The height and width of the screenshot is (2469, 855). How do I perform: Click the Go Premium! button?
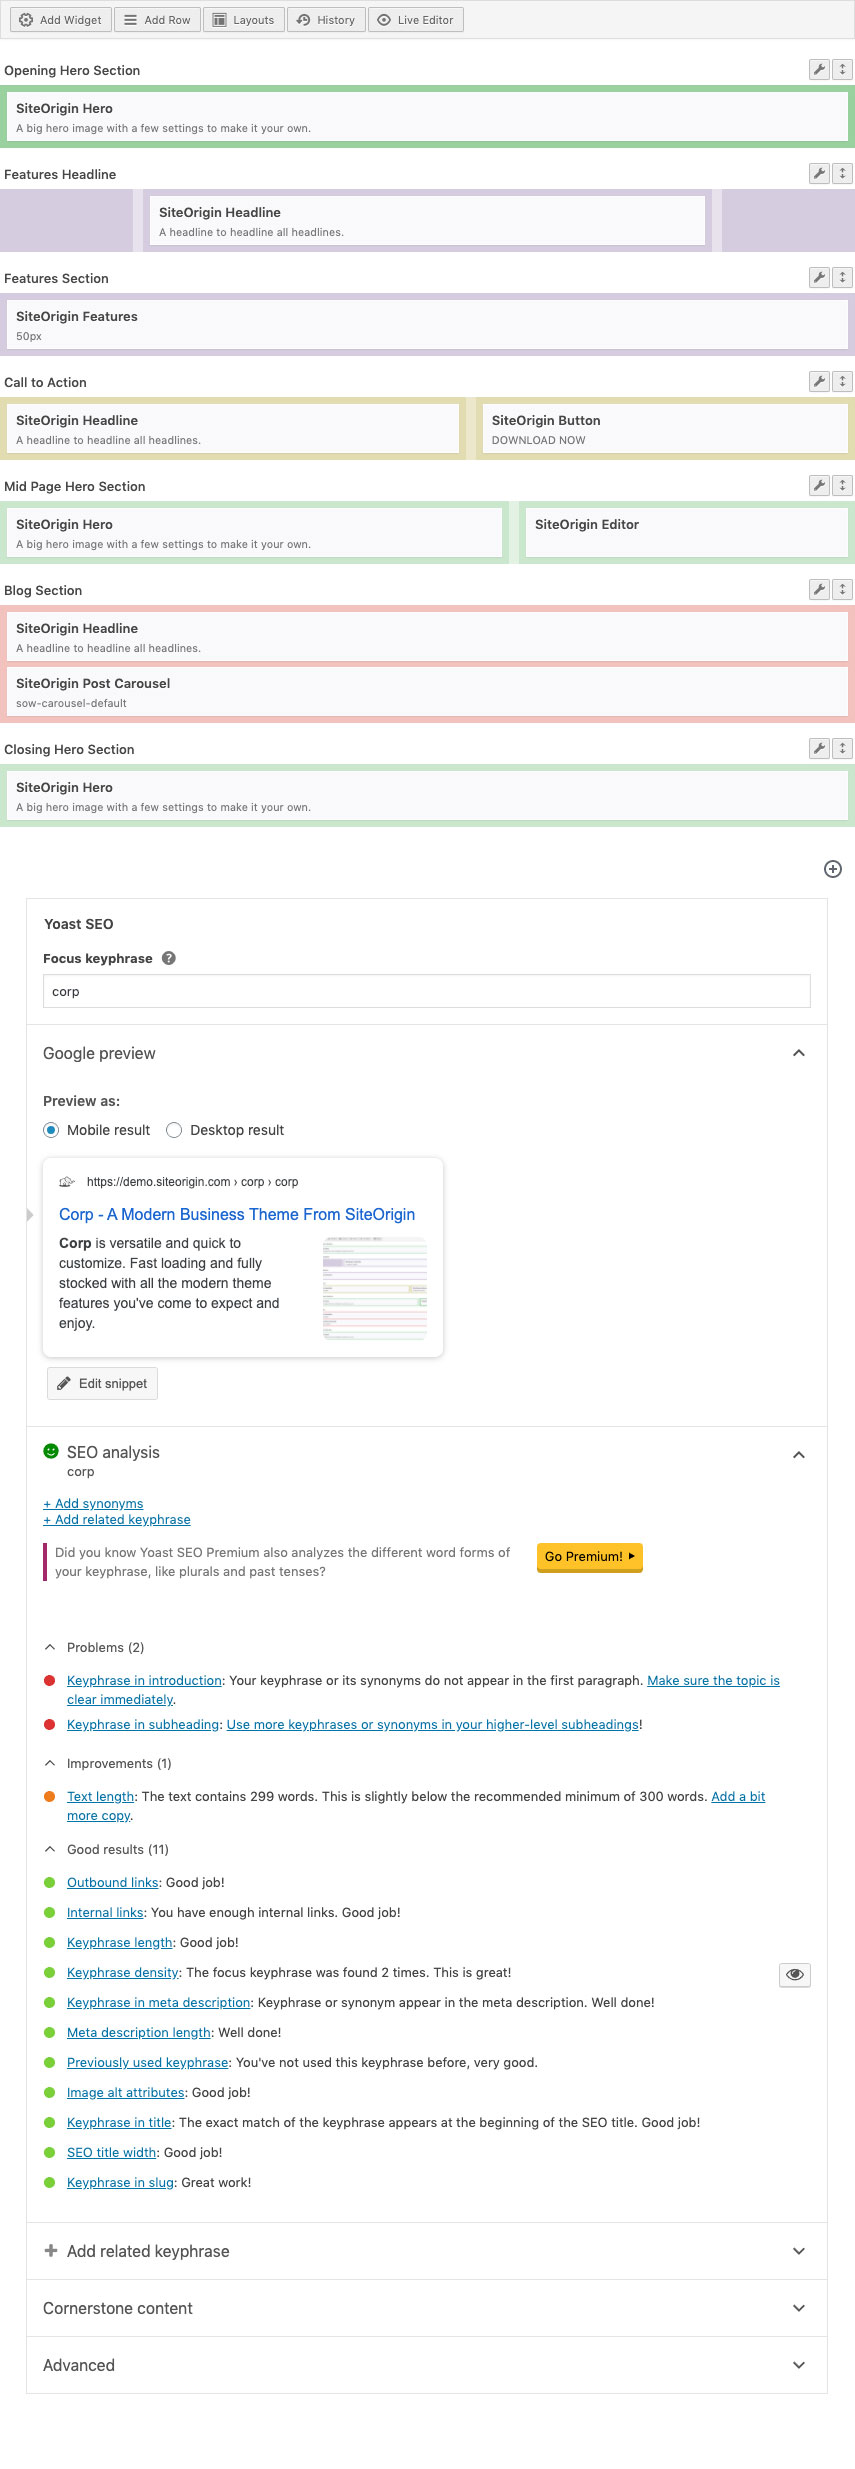pyautogui.click(x=590, y=1557)
